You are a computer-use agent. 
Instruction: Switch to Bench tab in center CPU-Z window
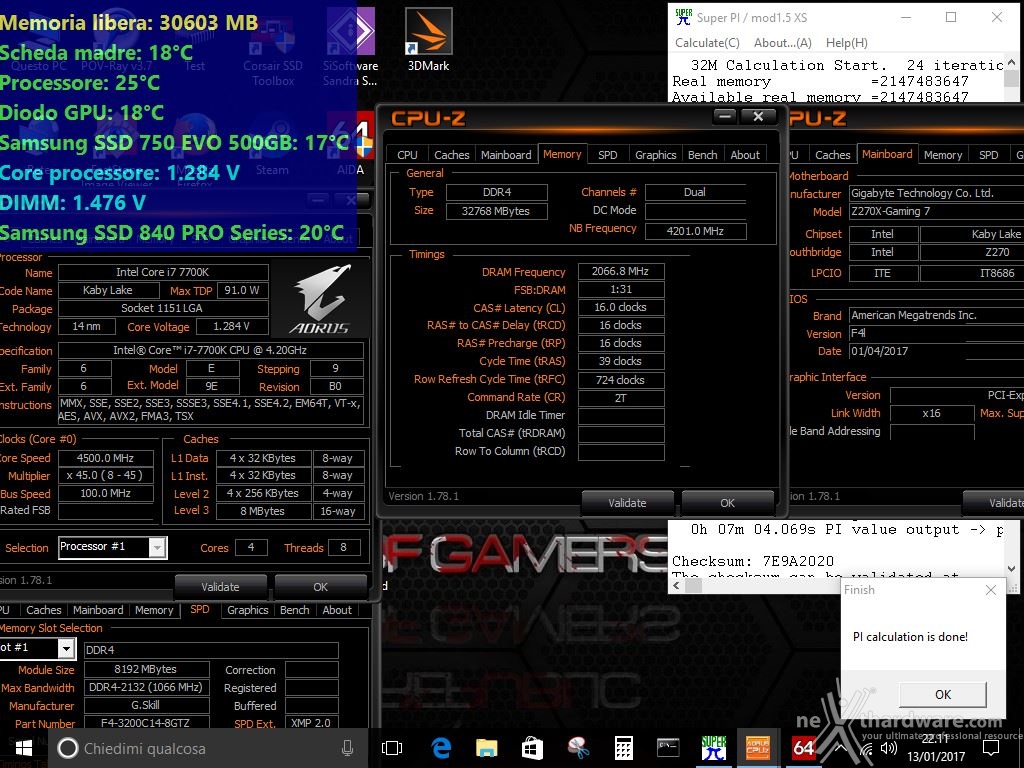click(x=702, y=155)
